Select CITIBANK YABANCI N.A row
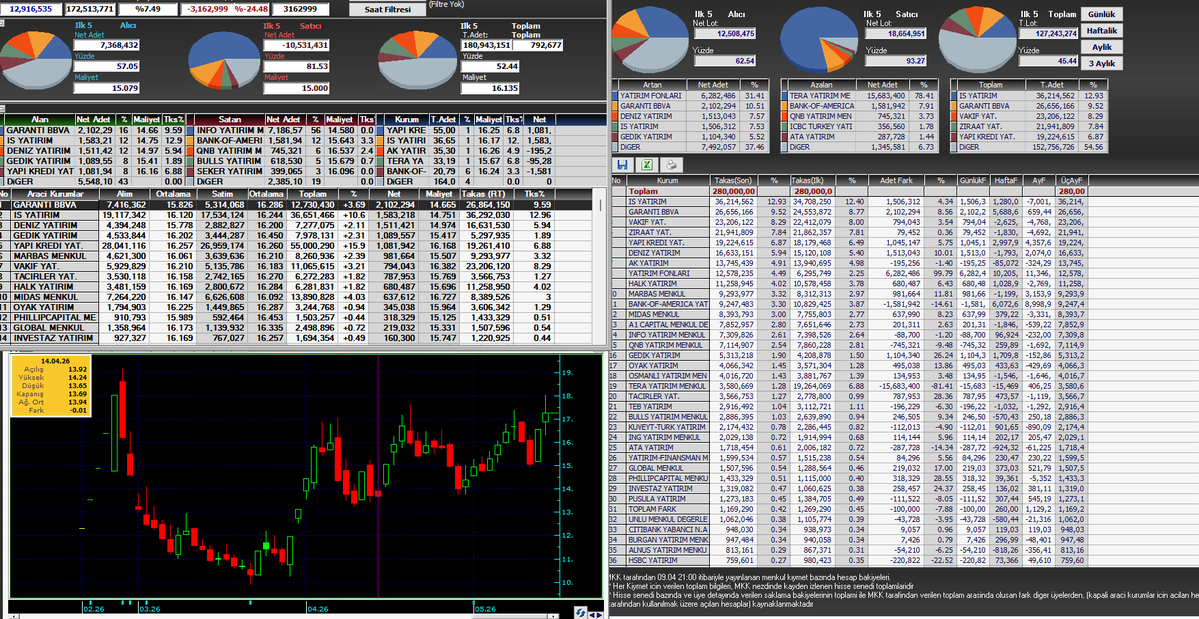 click(x=904, y=529)
